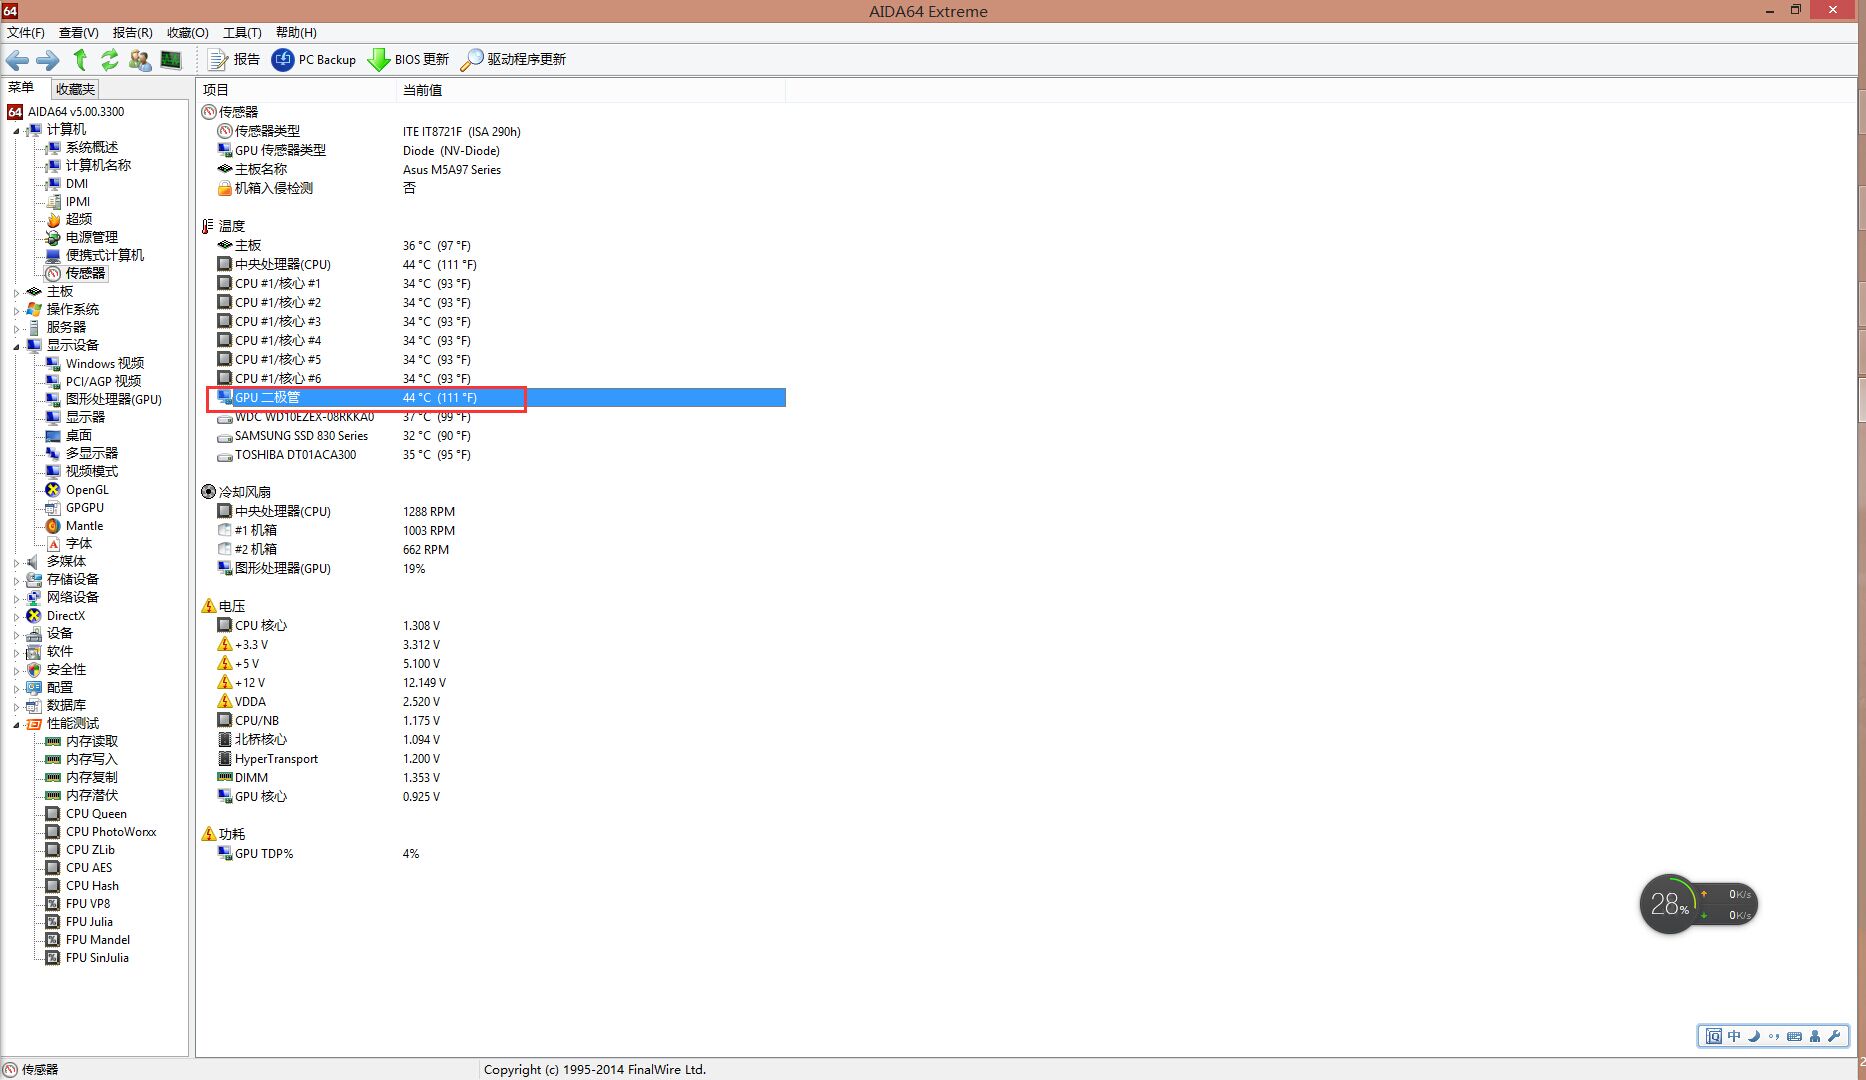The height and width of the screenshot is (1080, 1866).
Task: Open Windows 视频 page
Action: point(105,364)
